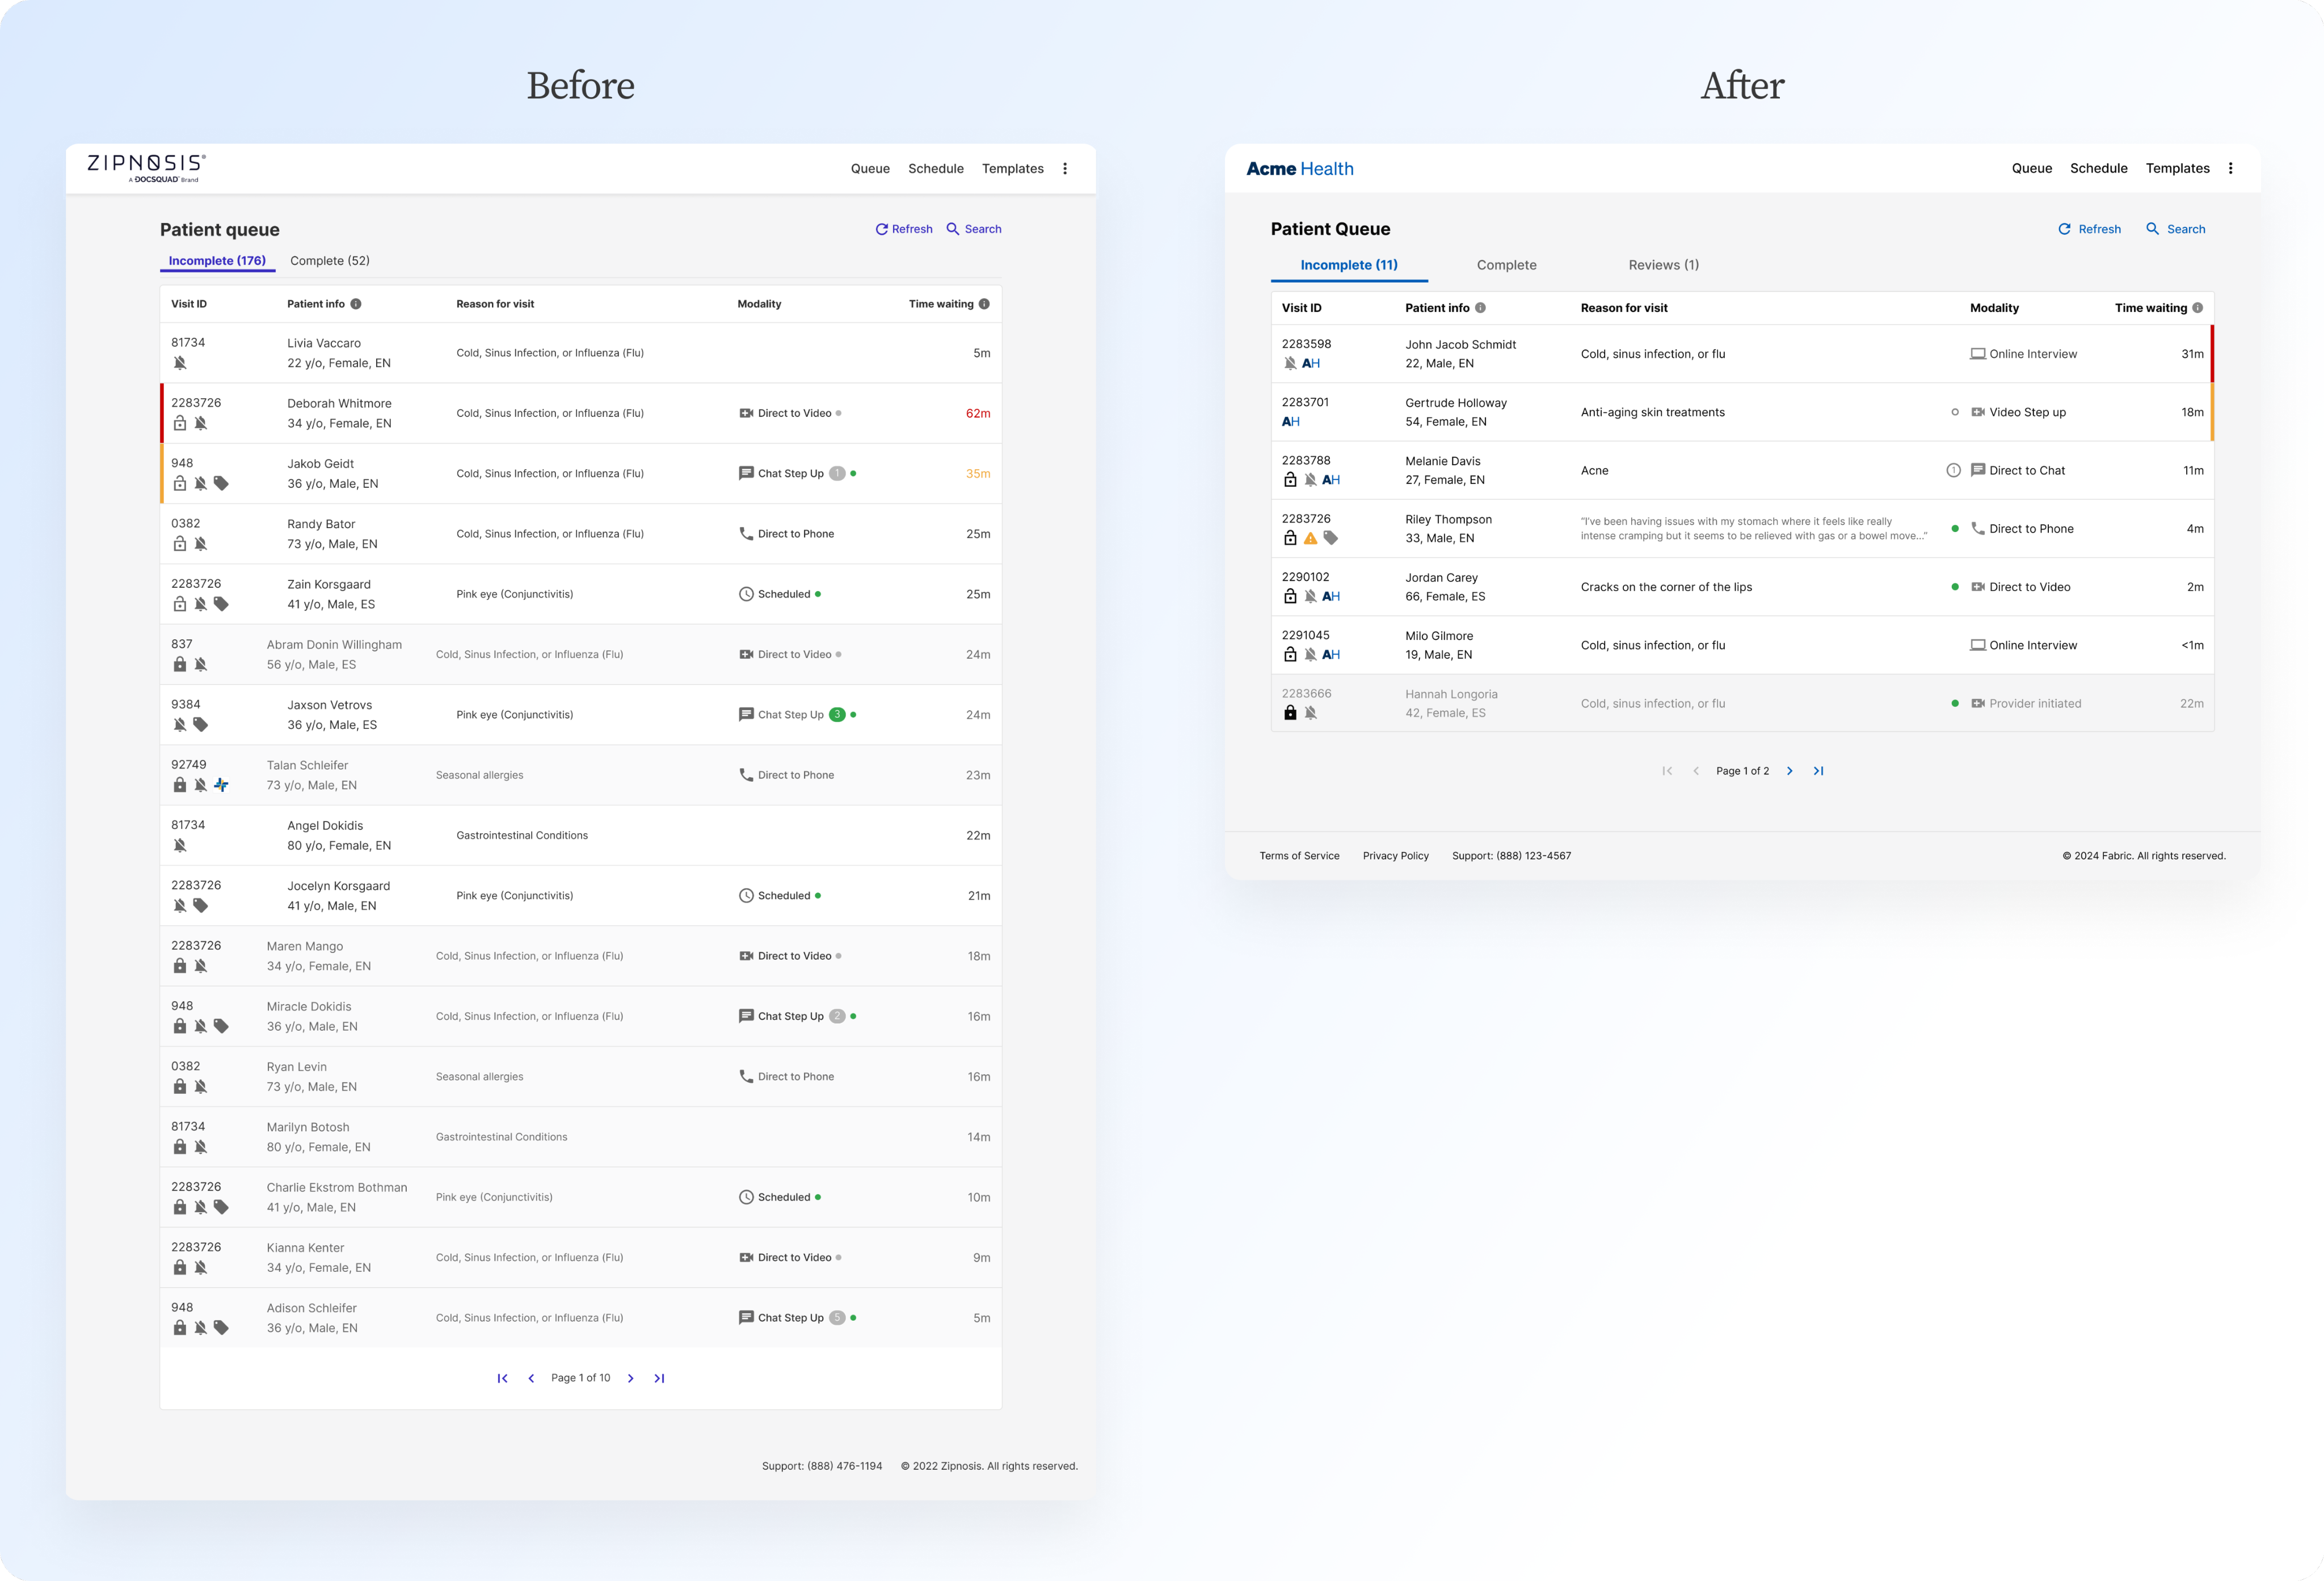Click the info circle beside Direct to Chat

click(x=1953, y=470)
